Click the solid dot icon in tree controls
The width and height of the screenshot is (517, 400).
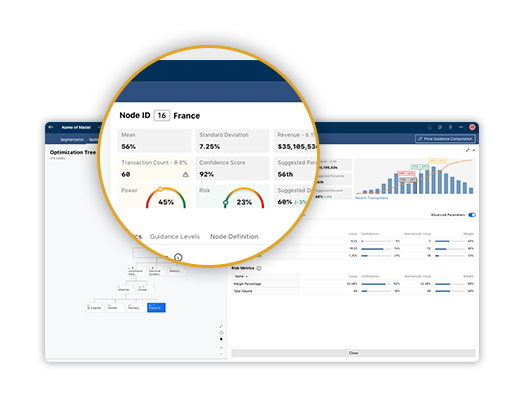221,339
